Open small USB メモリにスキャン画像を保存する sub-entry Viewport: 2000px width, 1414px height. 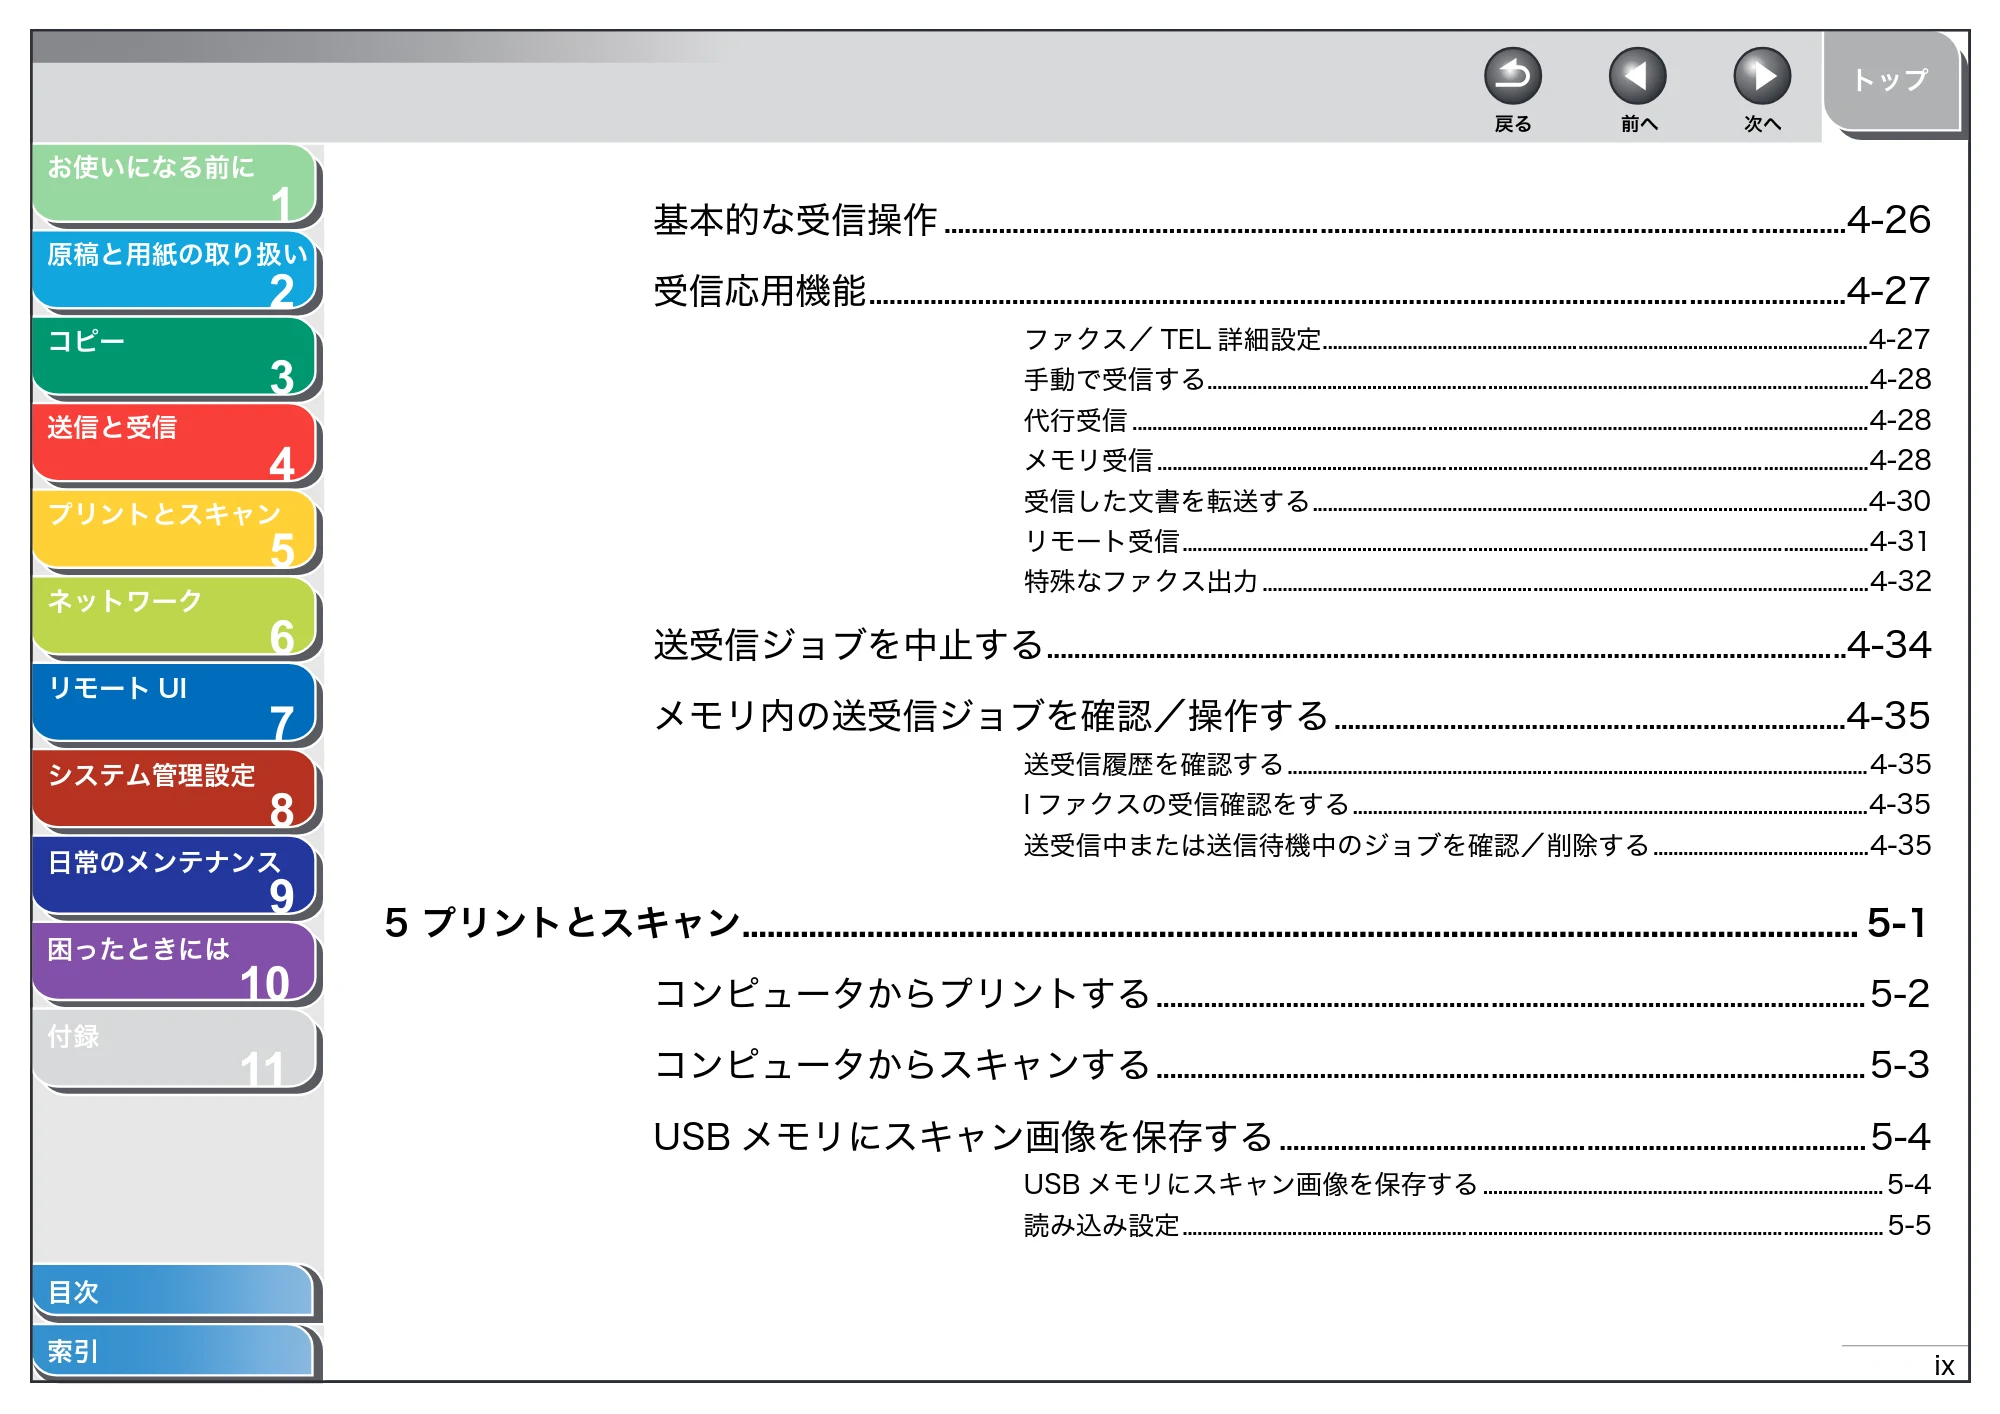click(x=1477, y=1184)
